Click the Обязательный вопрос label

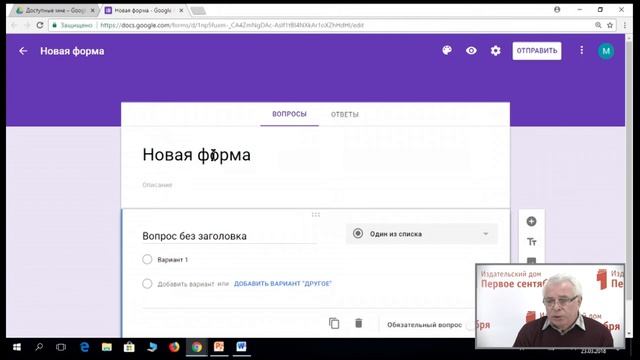[424, 325]
